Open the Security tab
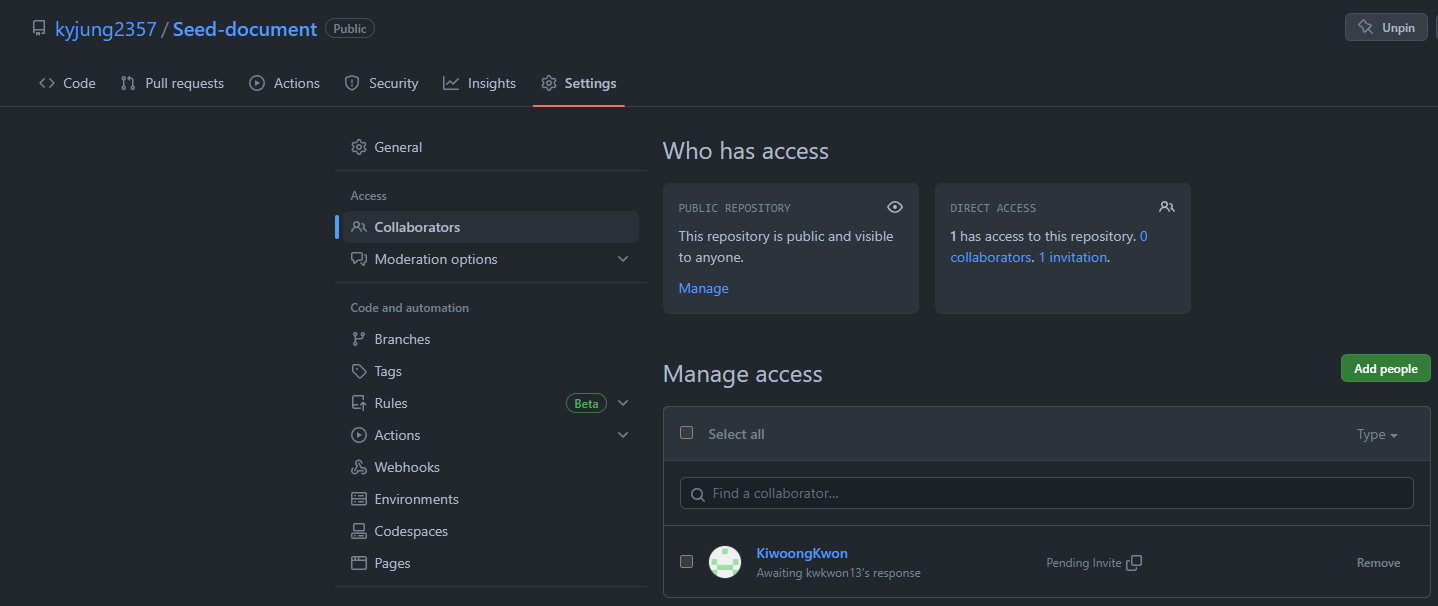 point(381,83)
